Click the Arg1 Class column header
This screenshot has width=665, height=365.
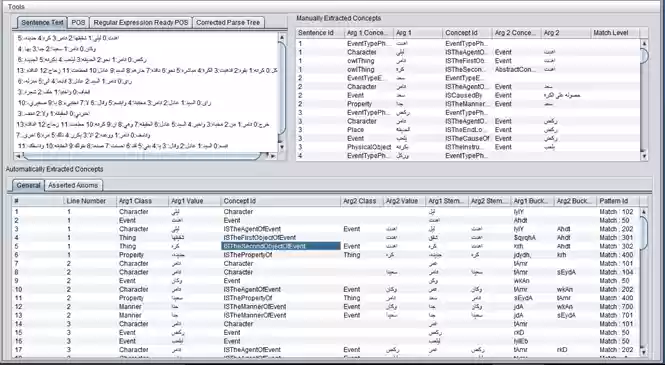142,201
